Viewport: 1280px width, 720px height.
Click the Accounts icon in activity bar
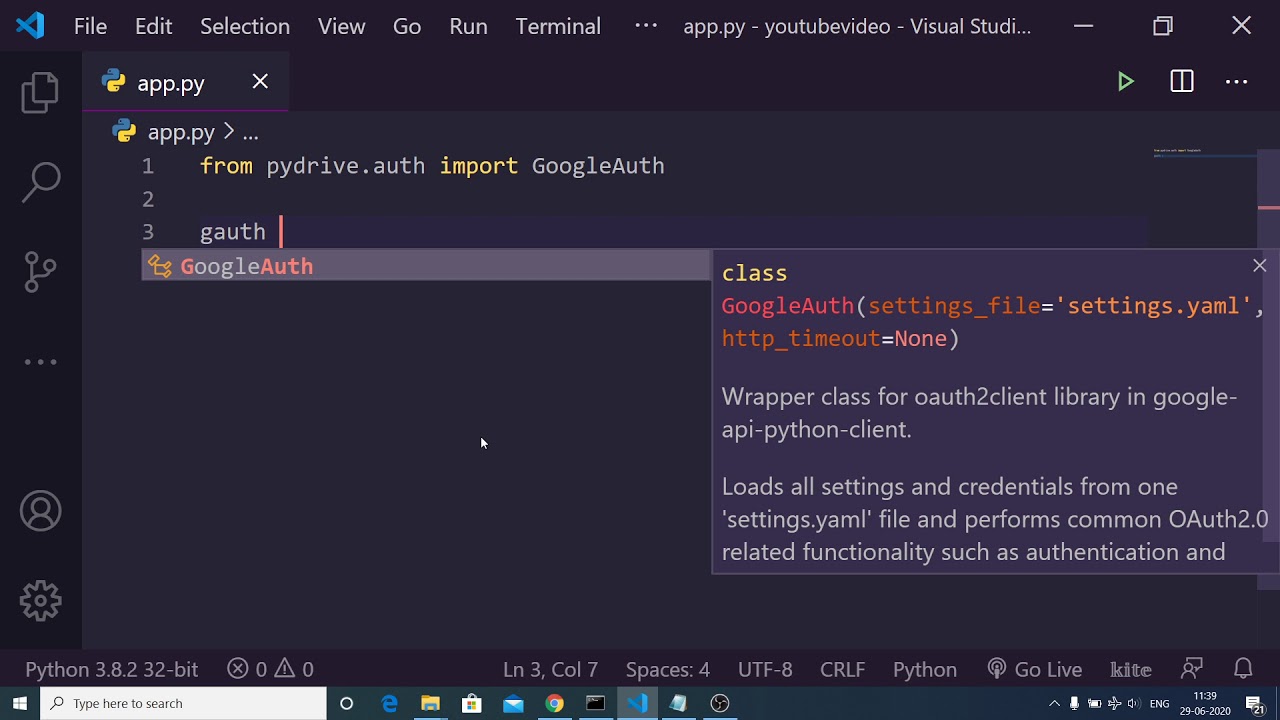pos(41,512)
